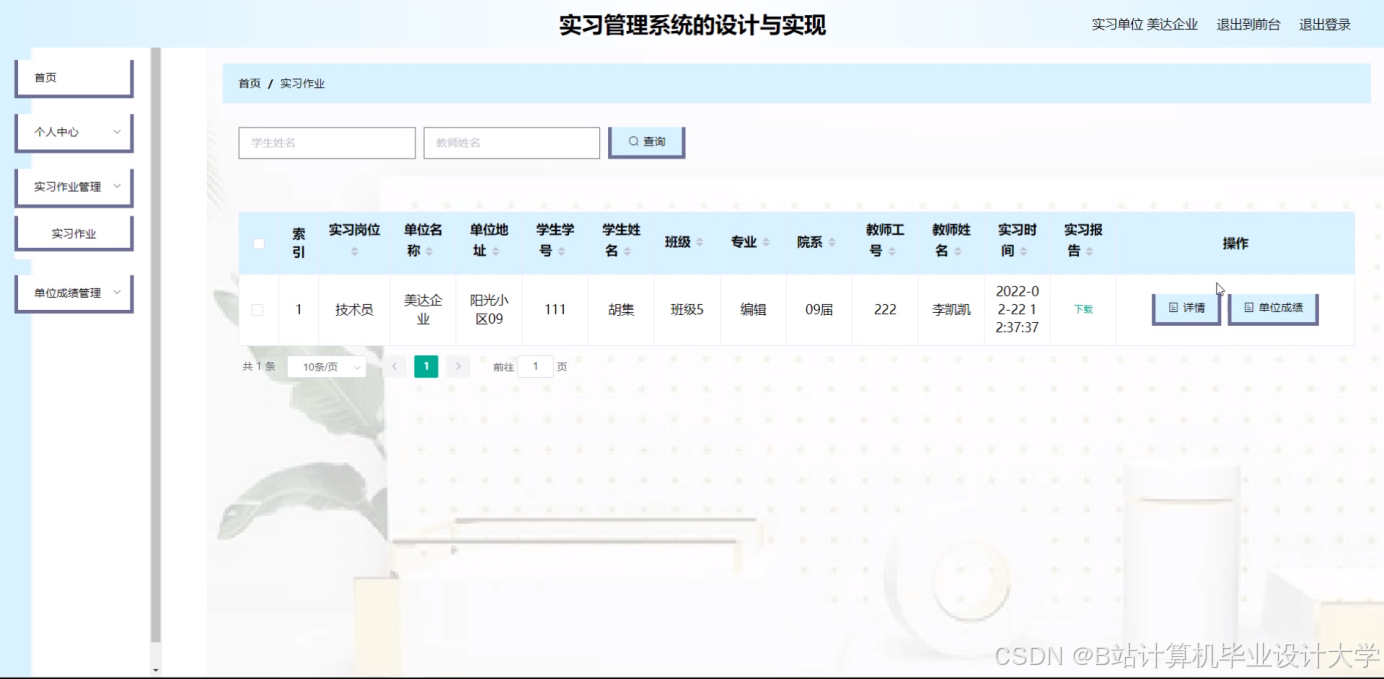Click the 2022-02-22 12:37:37 time cell
1384x679 pixels.
1017,310
